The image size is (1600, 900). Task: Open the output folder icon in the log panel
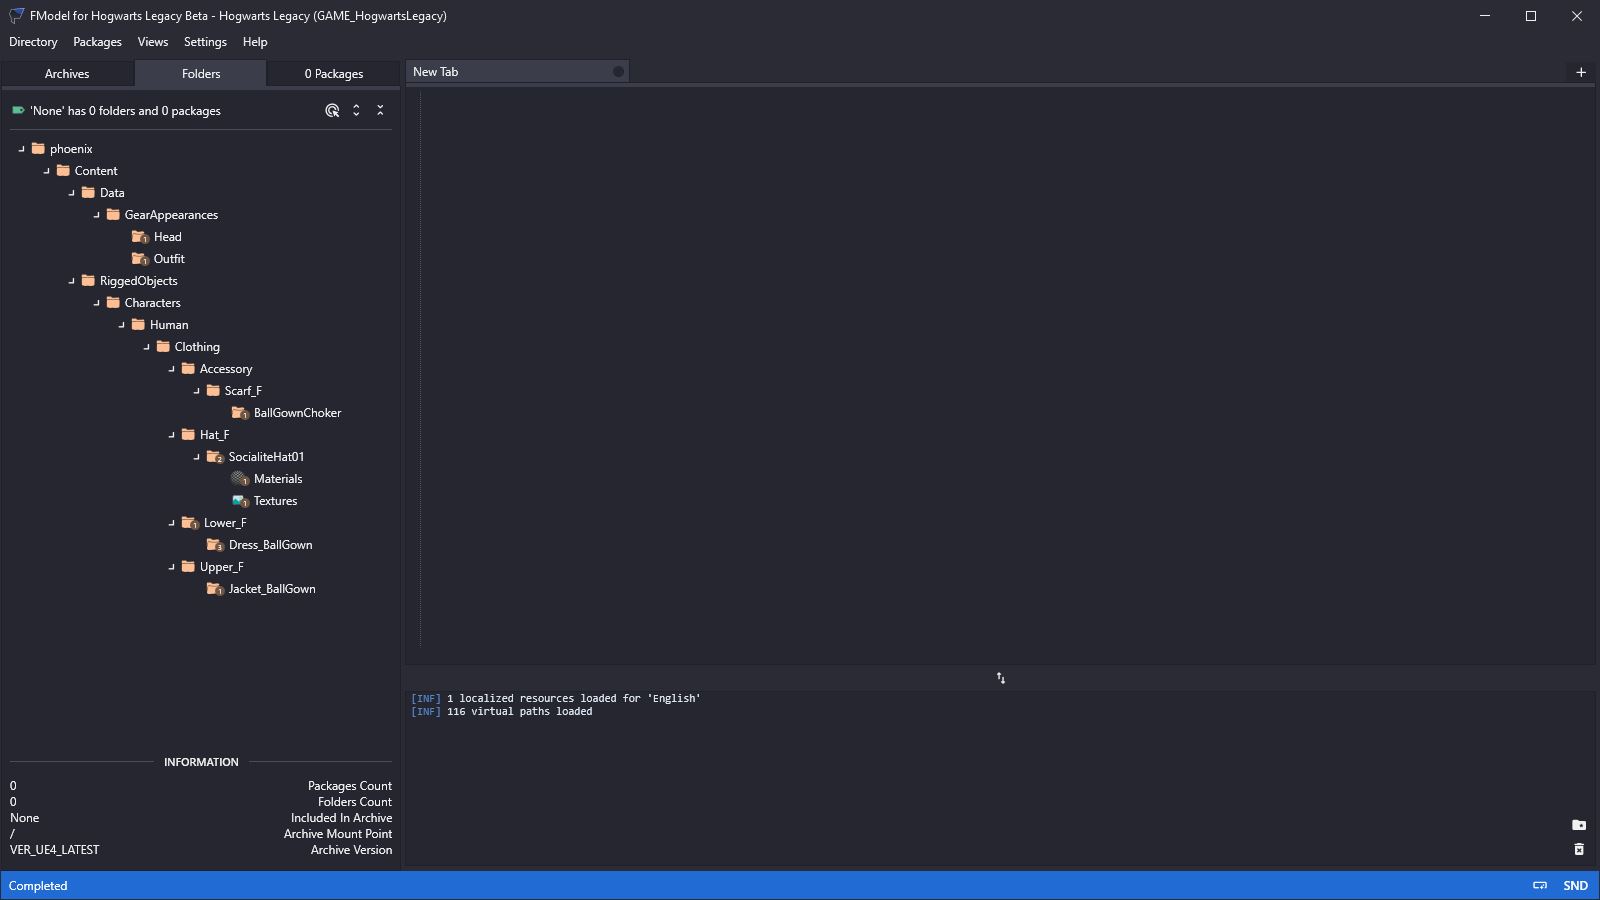pos(1579,825)
